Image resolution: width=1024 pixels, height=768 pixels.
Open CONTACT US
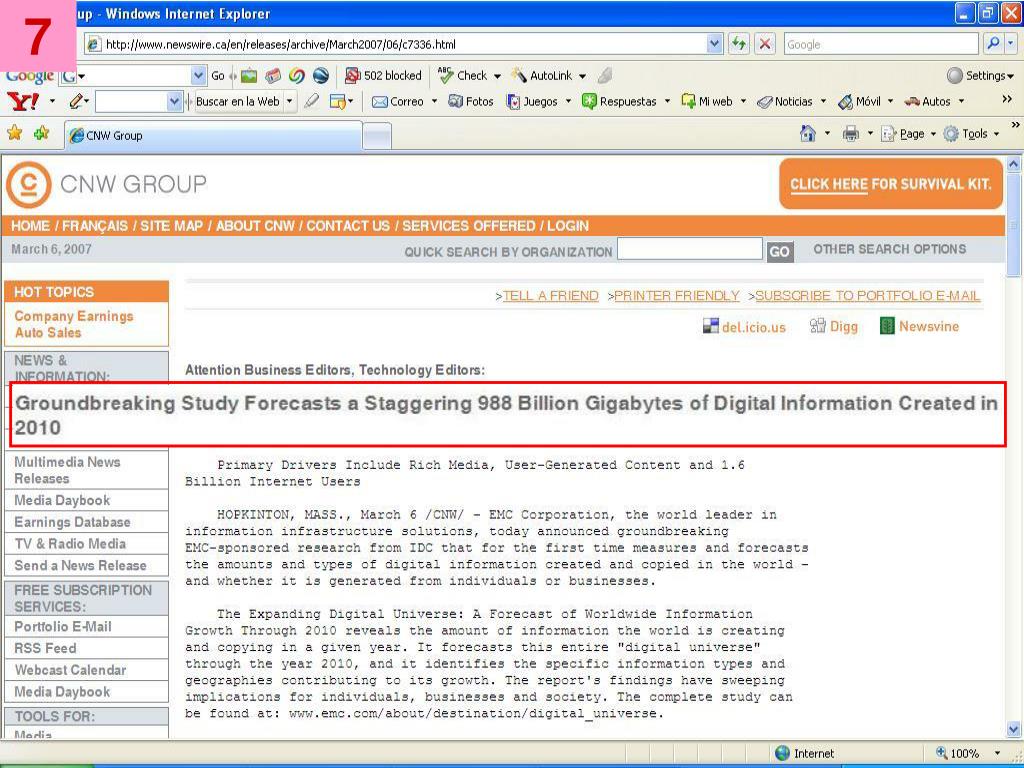point(348,226)
